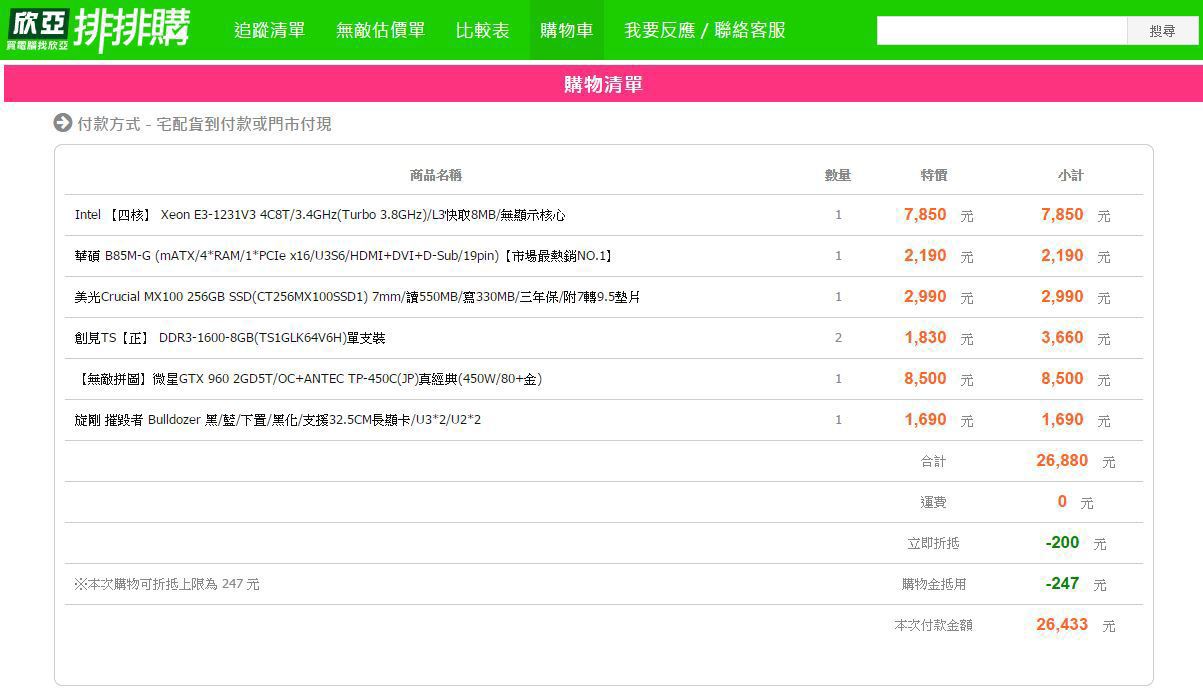
Task: Select the 美光Crucial MX100 256GB SSD item
Action: pos(357,297)
